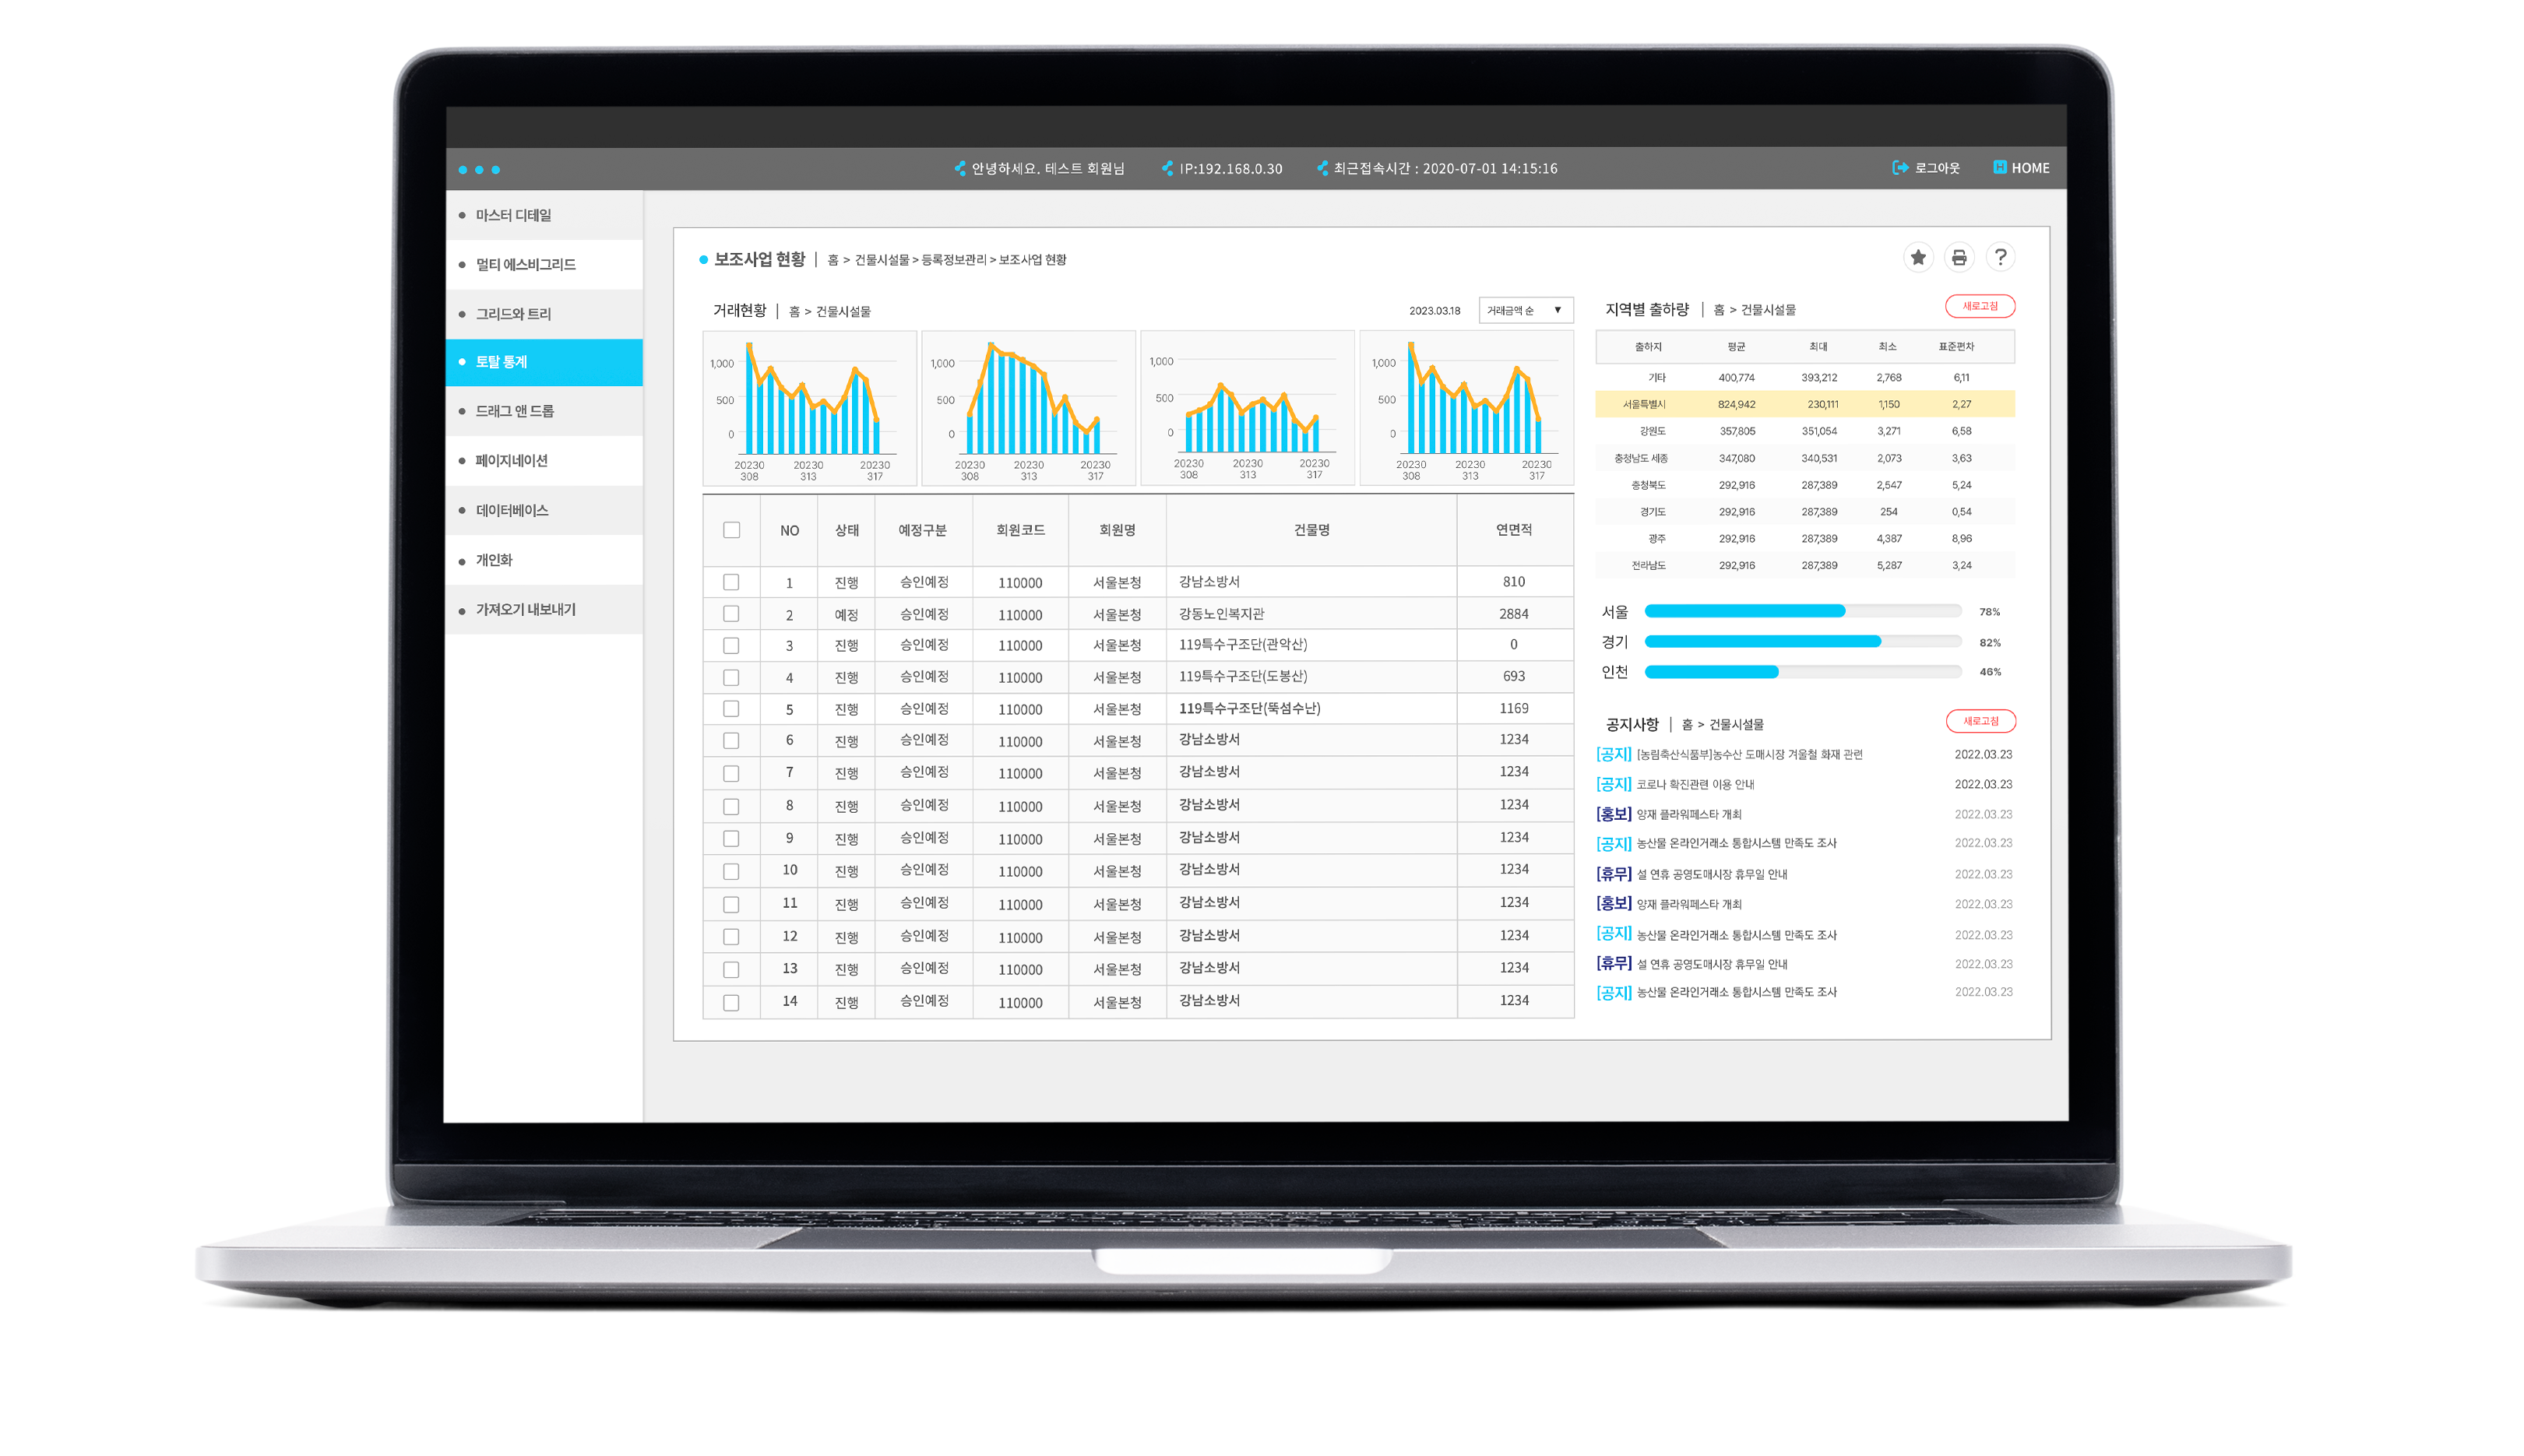Check the select-all header checkbox
The image size is (2524, 1456).
732,530
